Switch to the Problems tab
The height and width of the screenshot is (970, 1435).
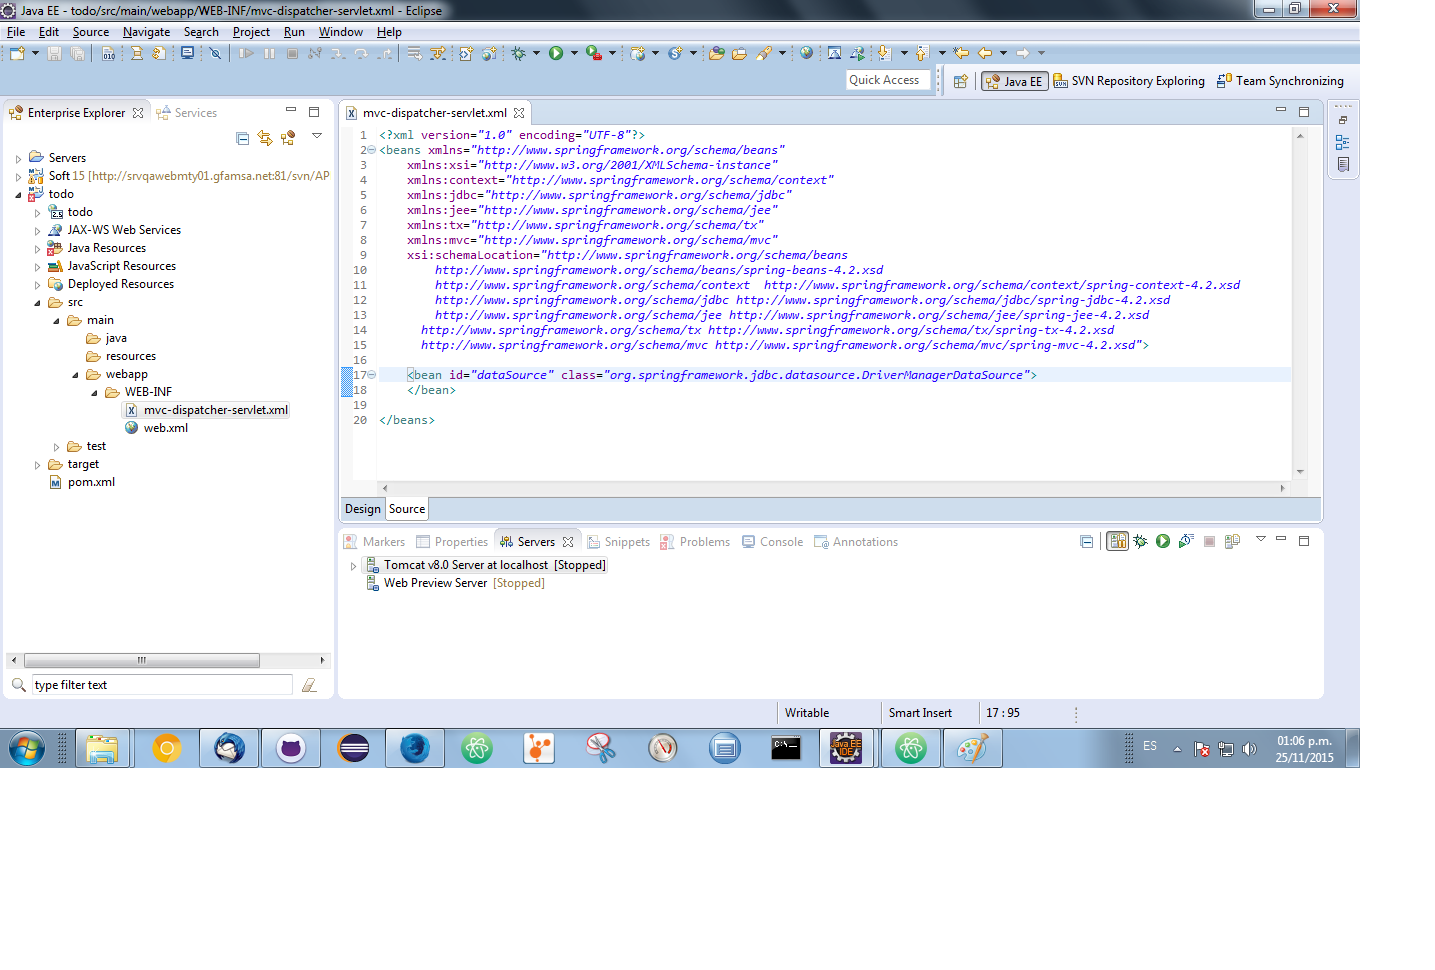pos(695,542)
